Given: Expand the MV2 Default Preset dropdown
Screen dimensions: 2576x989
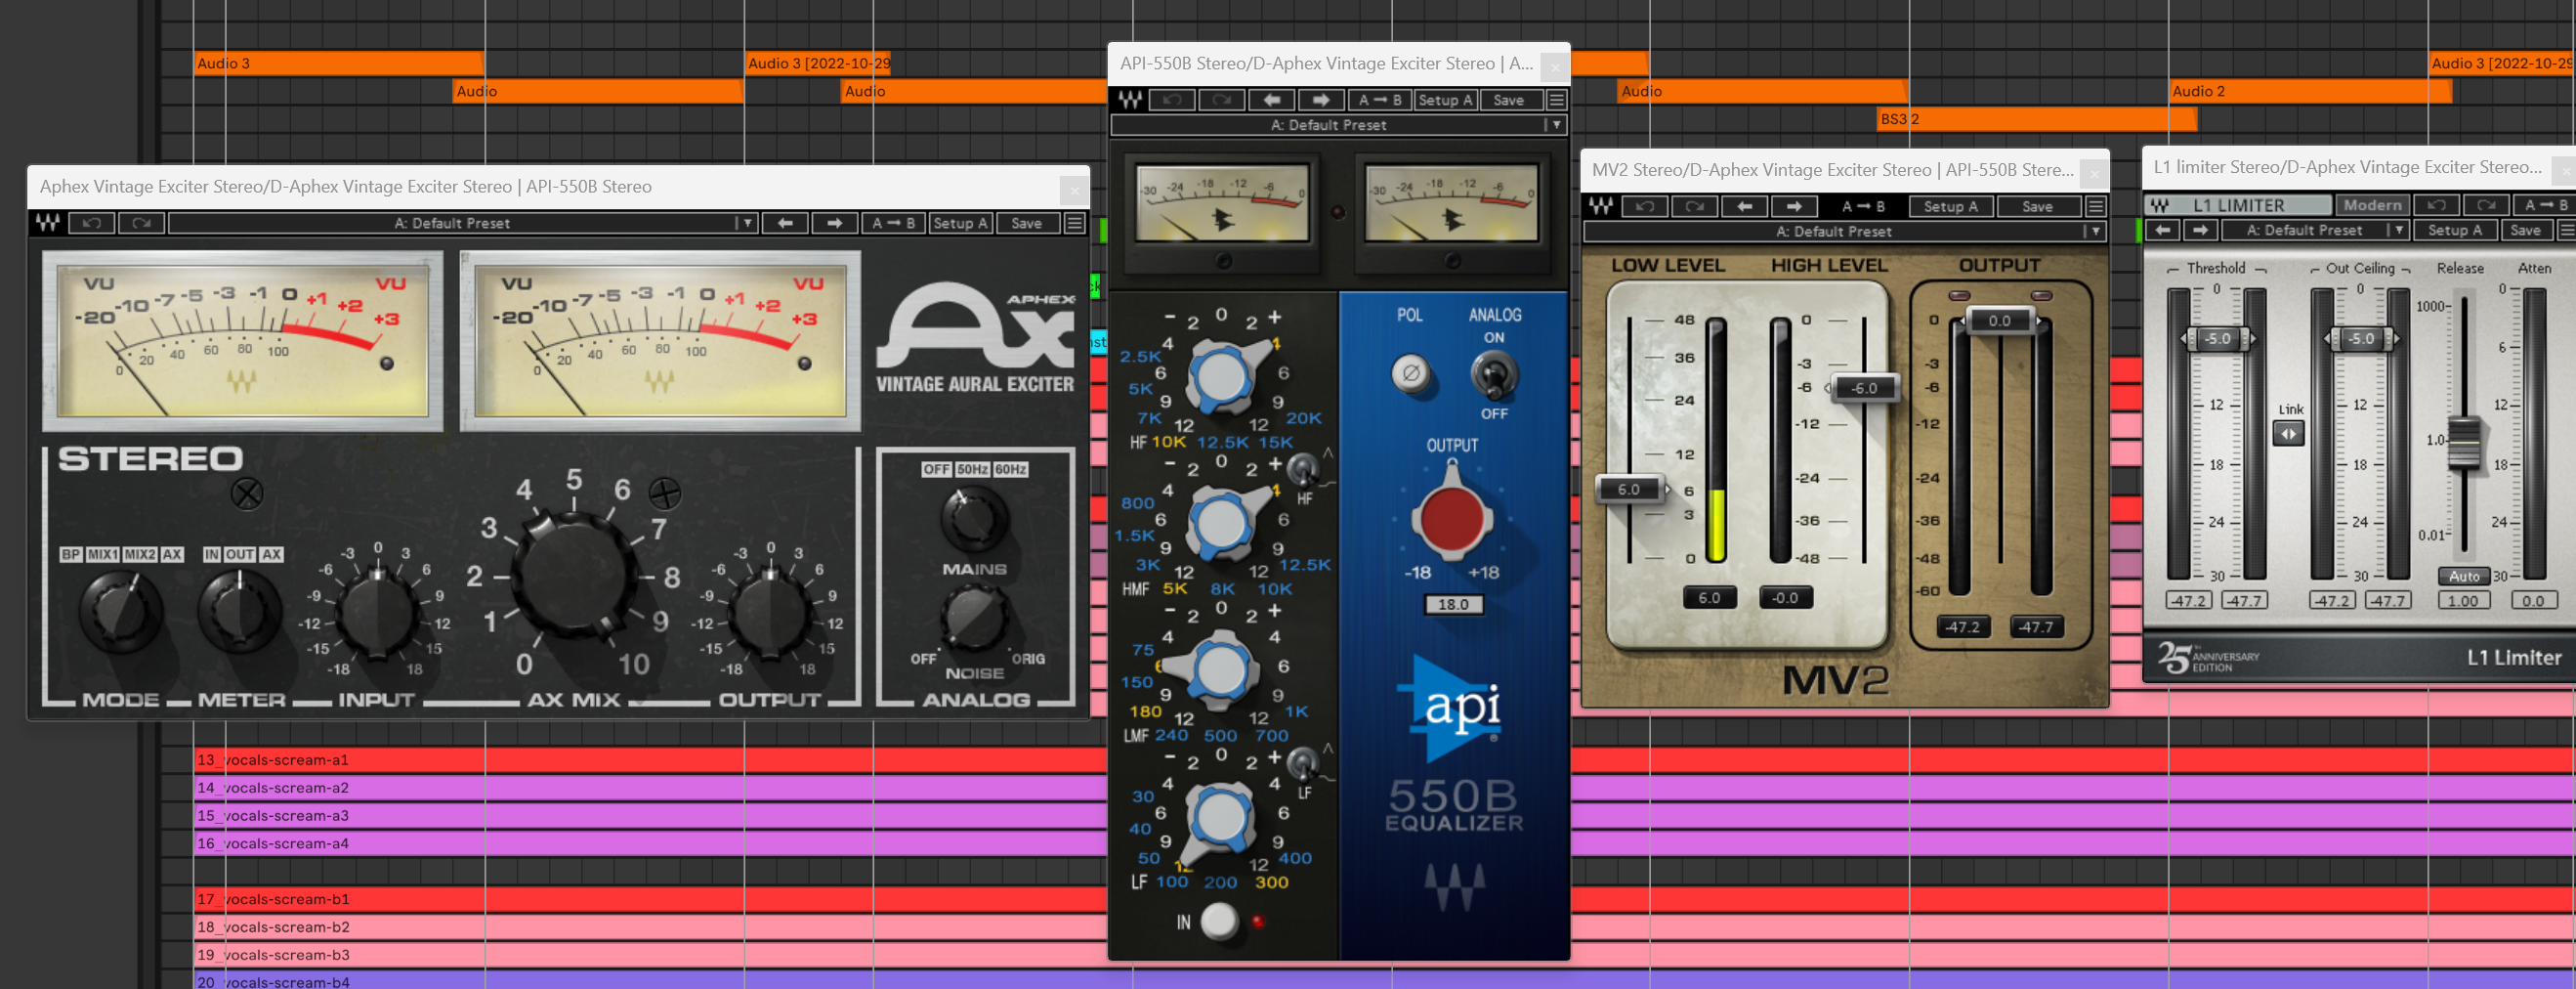Looking at the screenshot, I should coord(2094,231).
